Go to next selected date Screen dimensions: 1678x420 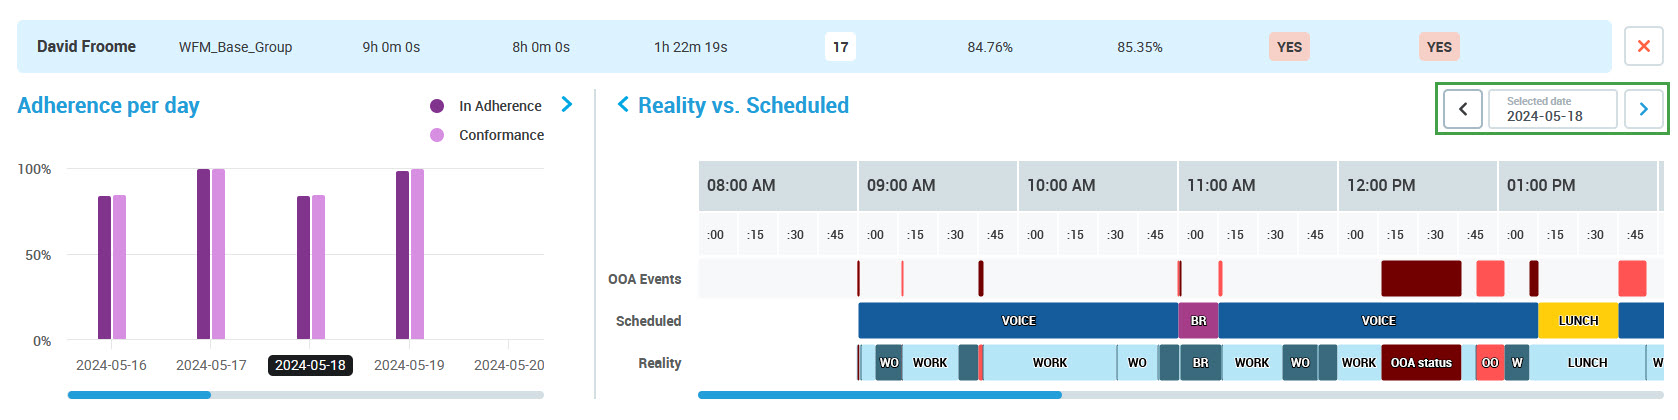[1643, 109]
